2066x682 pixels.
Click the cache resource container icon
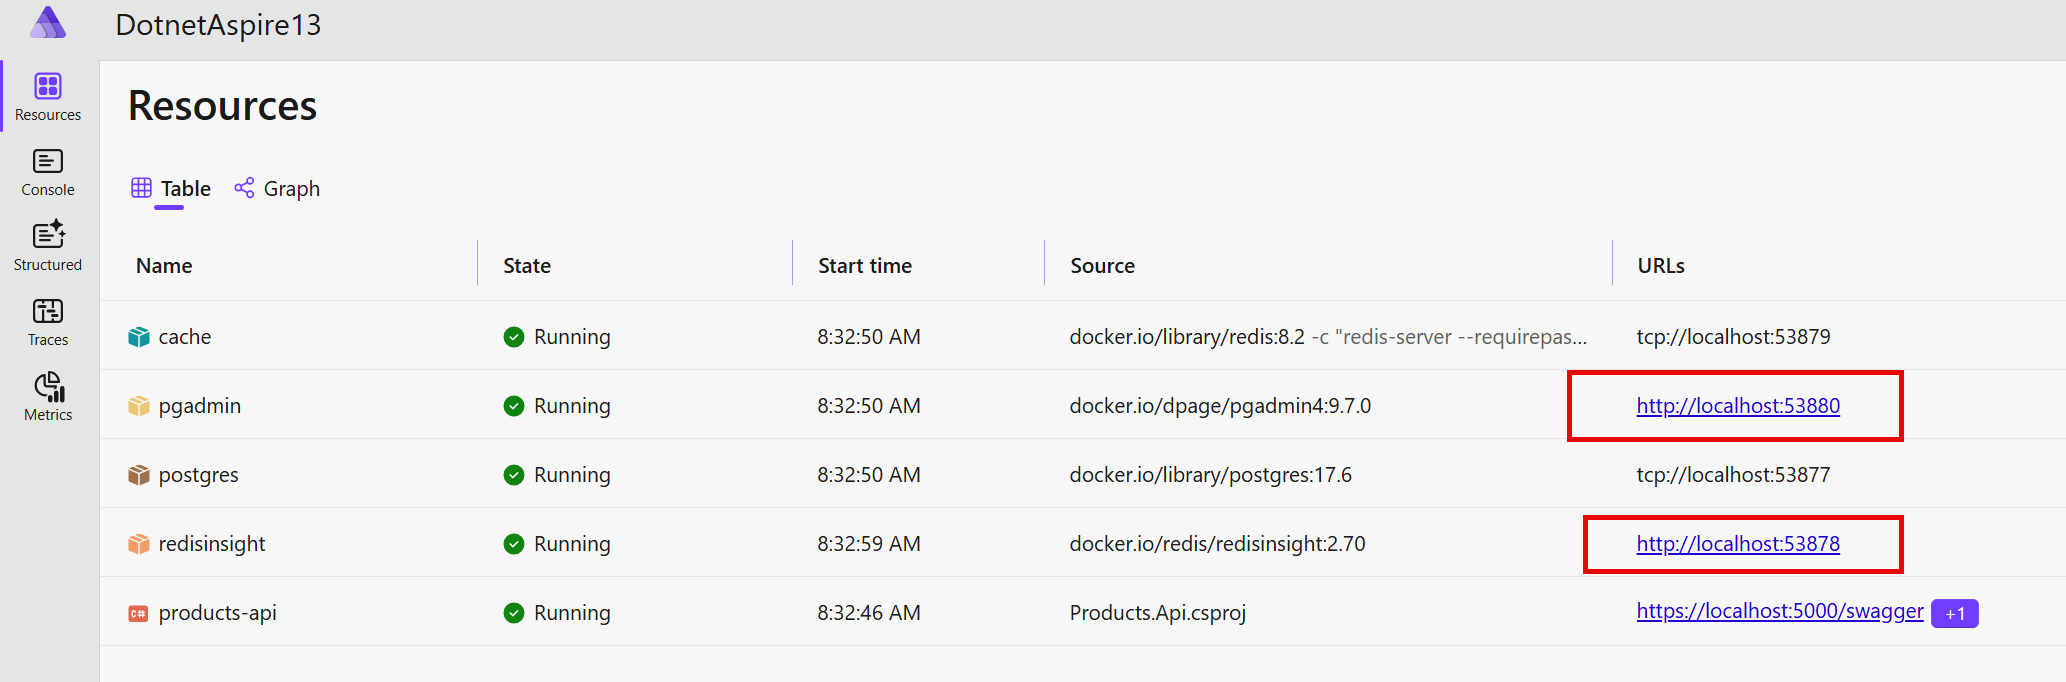point(139,337)
